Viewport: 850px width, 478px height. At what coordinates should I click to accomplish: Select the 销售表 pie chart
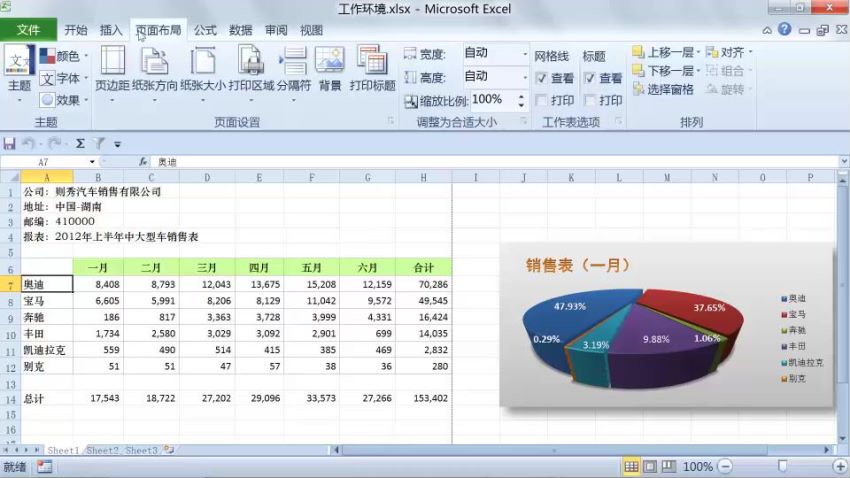666,326
